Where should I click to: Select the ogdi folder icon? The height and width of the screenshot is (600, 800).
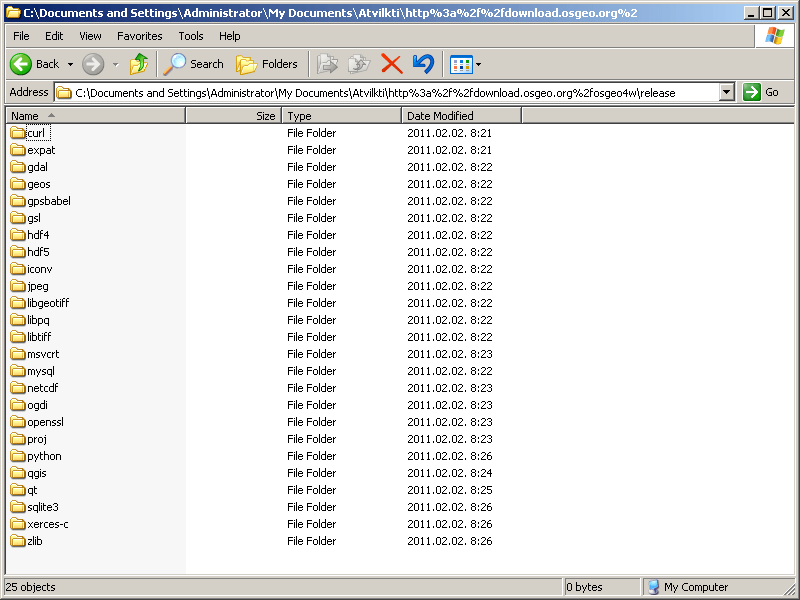coord(17,405)
